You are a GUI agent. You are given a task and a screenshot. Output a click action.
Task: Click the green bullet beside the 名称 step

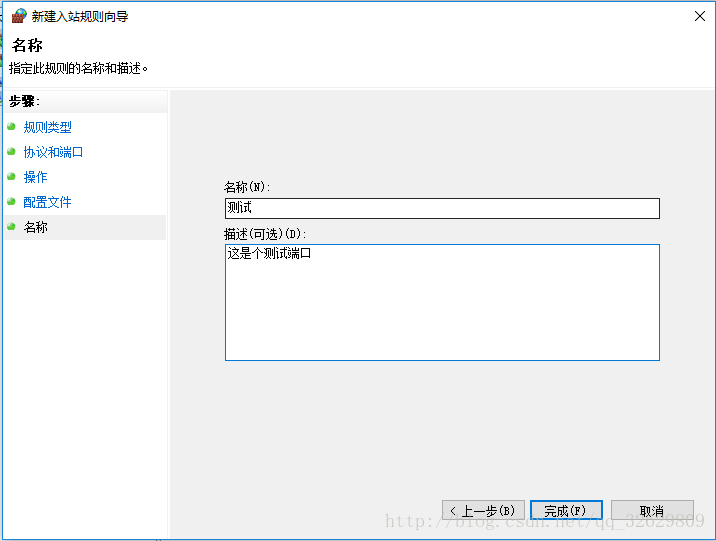12,227
